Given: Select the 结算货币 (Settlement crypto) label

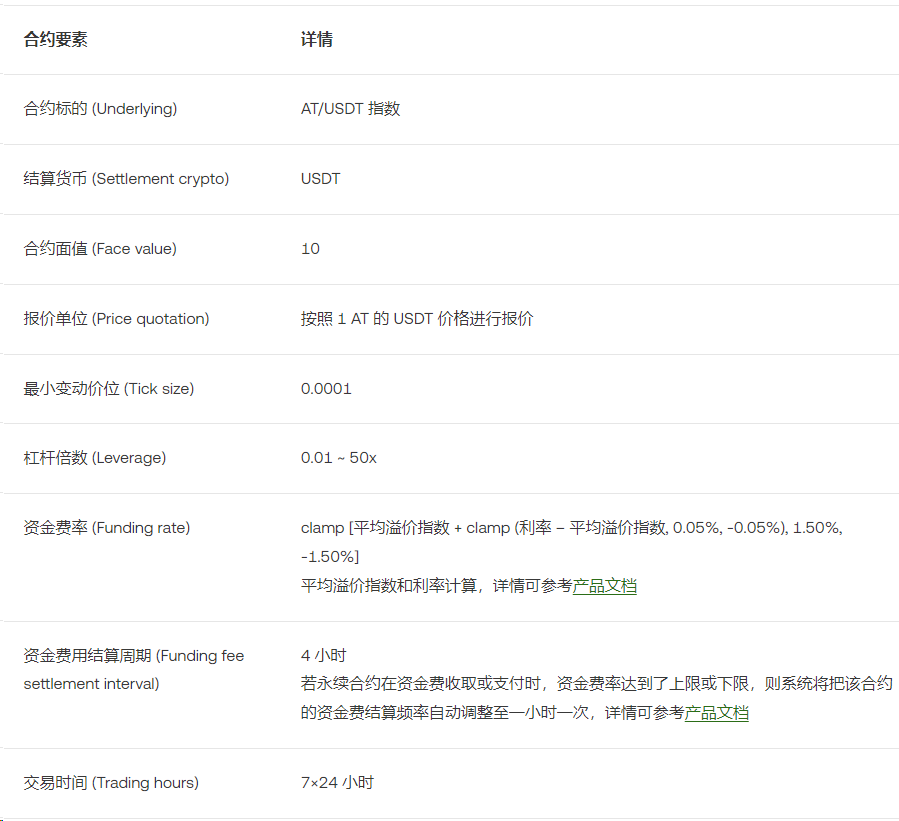Looking at the screenshot, I should (123, 179).
